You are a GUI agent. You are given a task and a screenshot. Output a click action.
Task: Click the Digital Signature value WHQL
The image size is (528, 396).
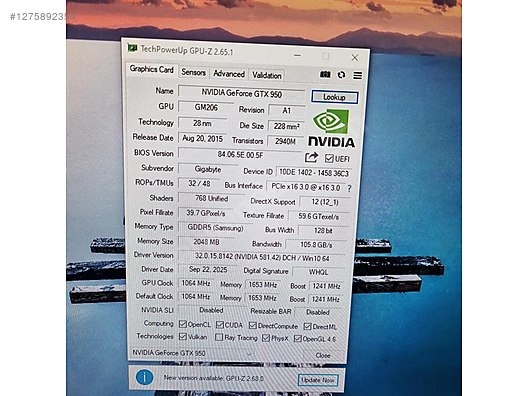(x=318, y=272)
